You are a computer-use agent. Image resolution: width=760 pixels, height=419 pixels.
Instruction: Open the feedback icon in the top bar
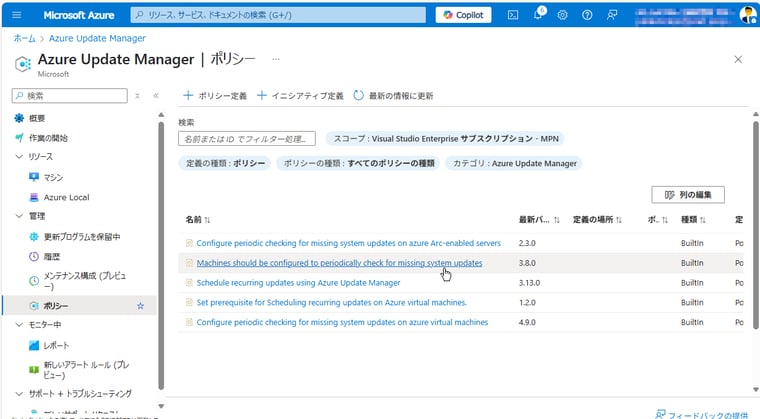612,15
